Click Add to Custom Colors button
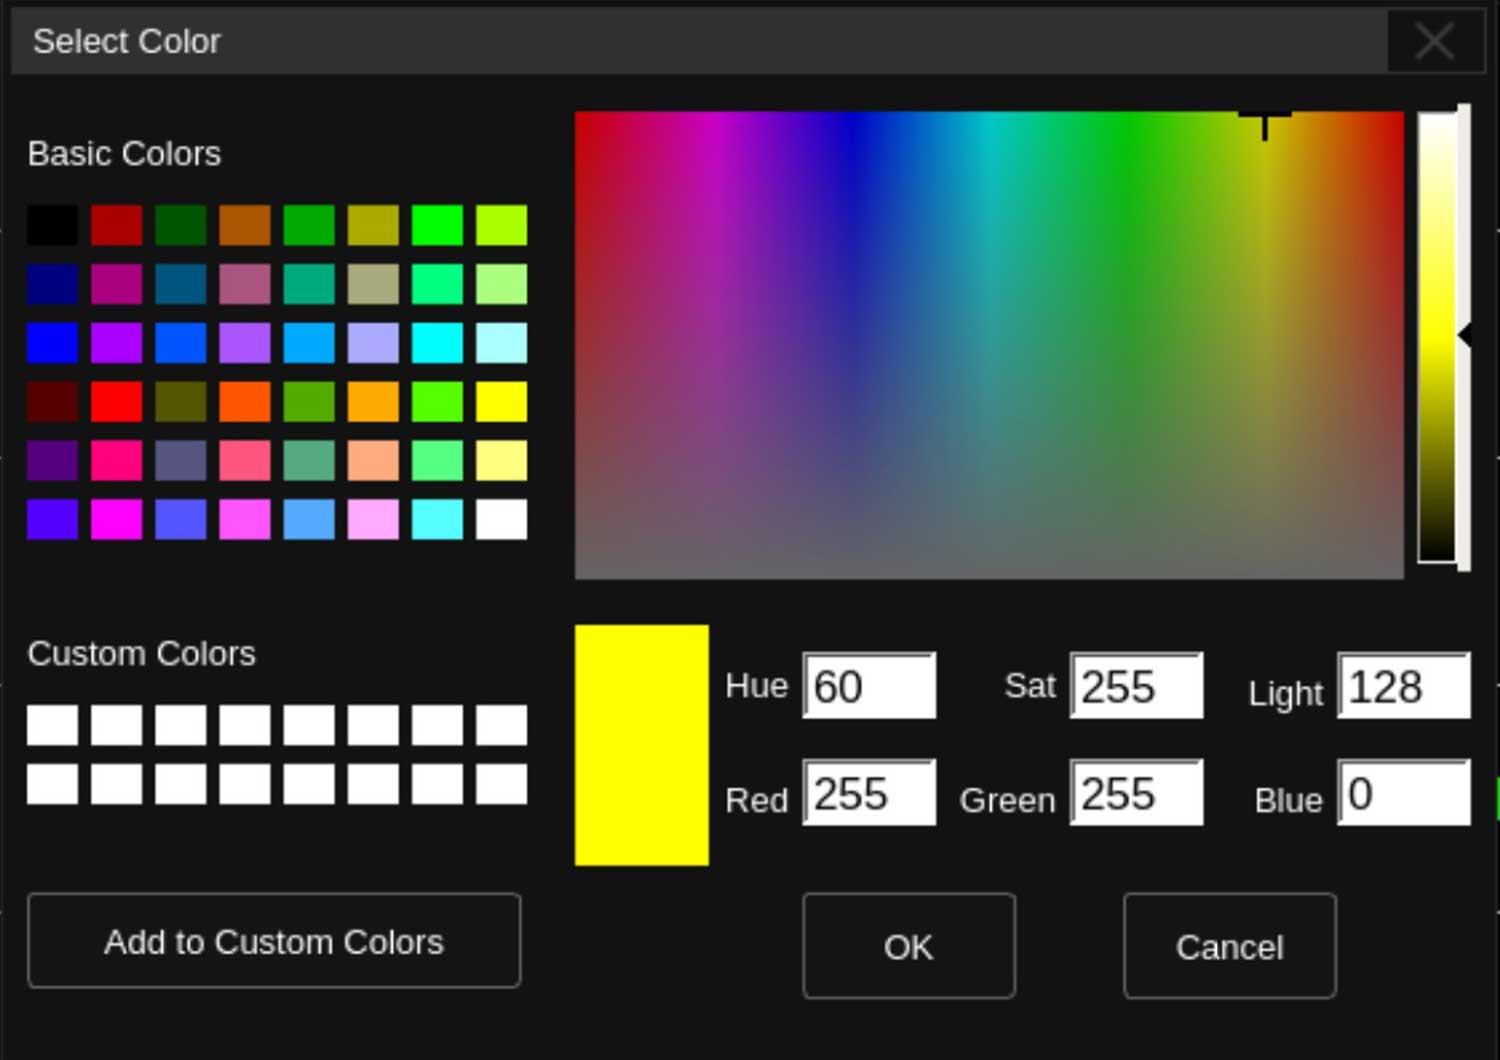The width and height of the screenshot is (1500, 1060). click(x=274, y=941)
